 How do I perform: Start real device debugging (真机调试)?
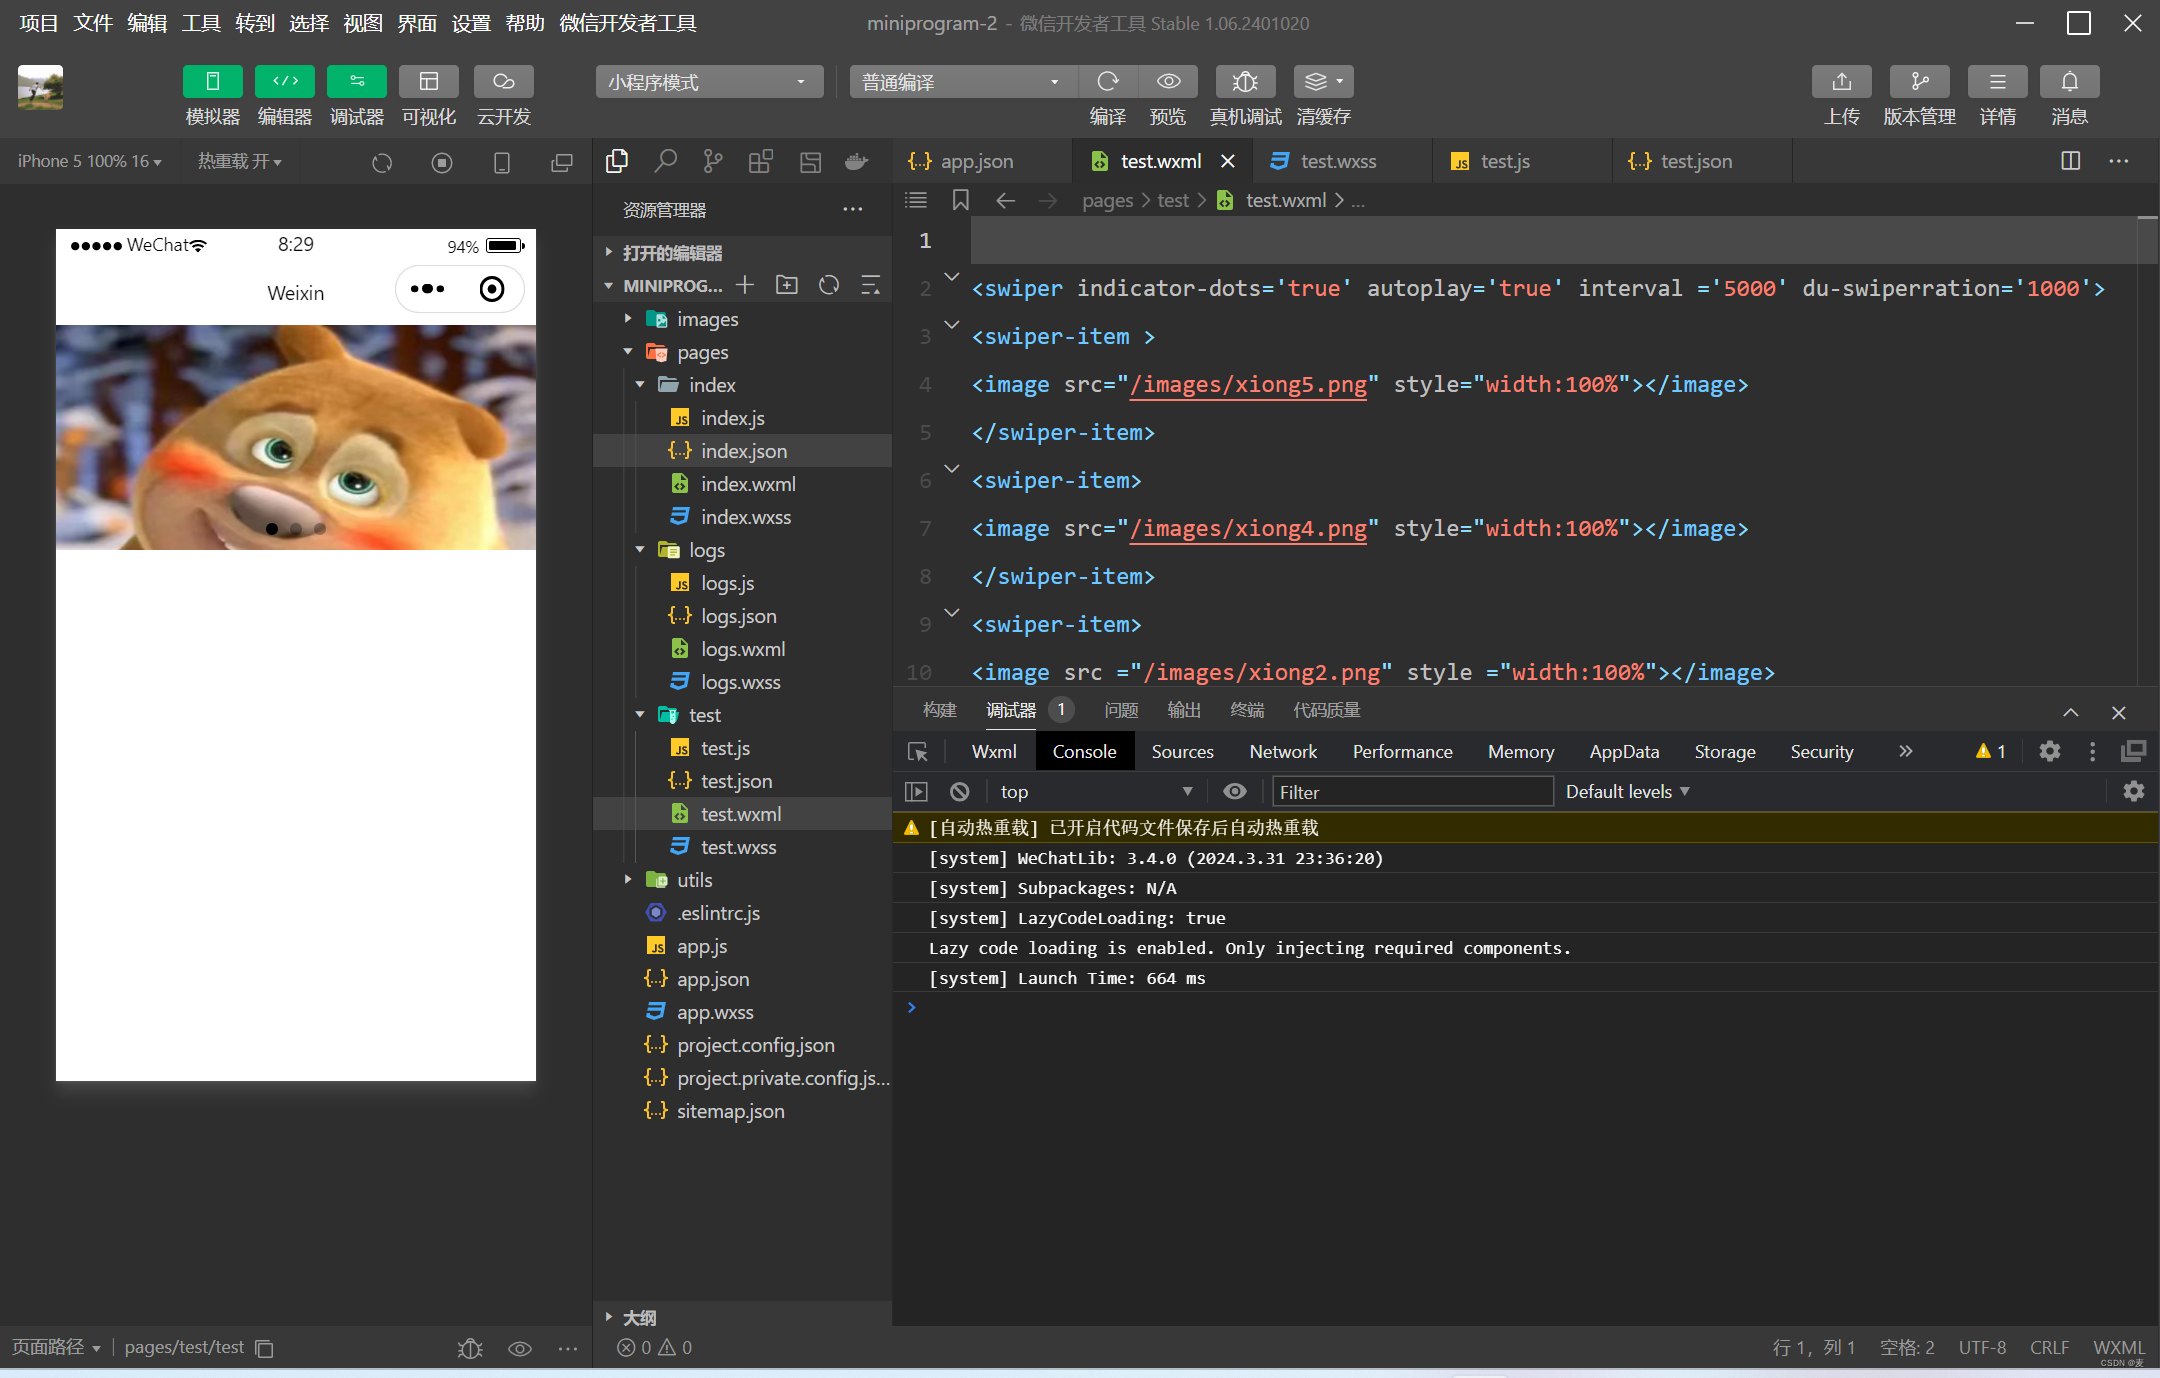click(1245, 81)
